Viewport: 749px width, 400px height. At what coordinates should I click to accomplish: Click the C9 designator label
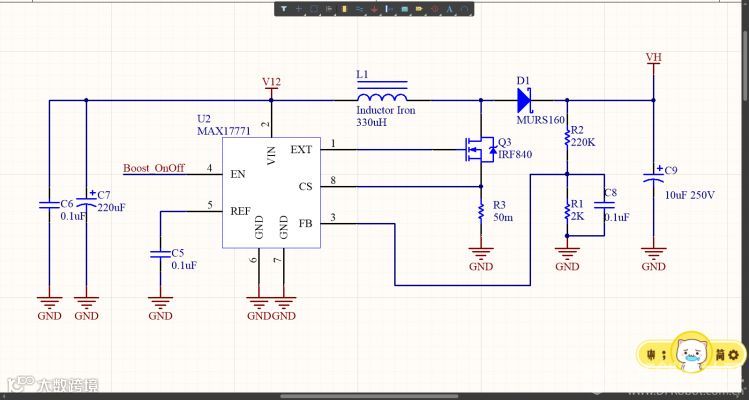pyautogui.click(x=671, y=171)
